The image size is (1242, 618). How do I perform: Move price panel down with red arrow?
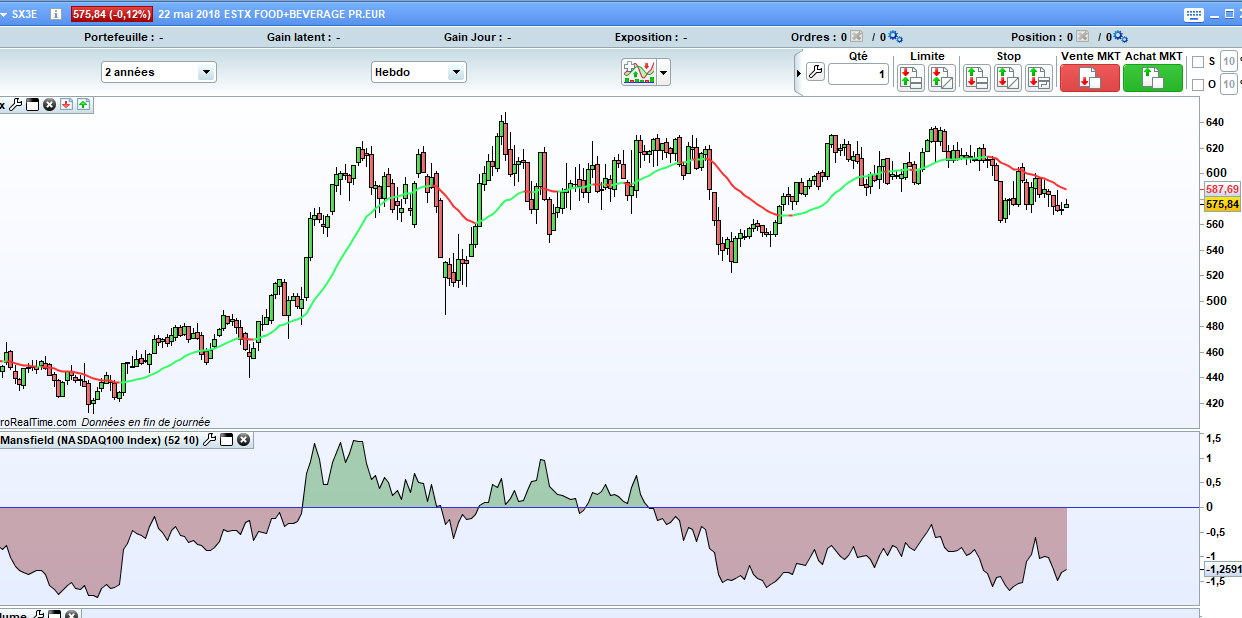click(x=66, y=104)
